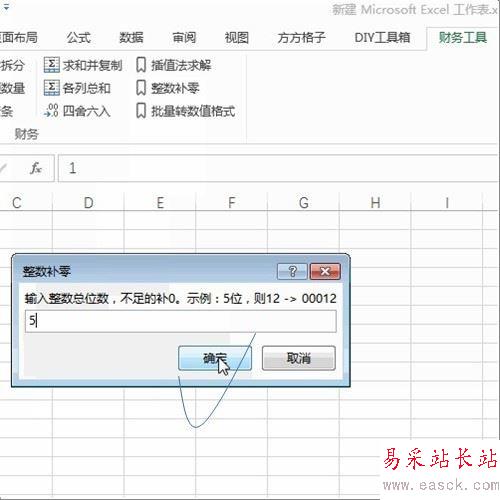Screen dimensions: 500x500
Task: Select column F header
Action: click(232, 202)
